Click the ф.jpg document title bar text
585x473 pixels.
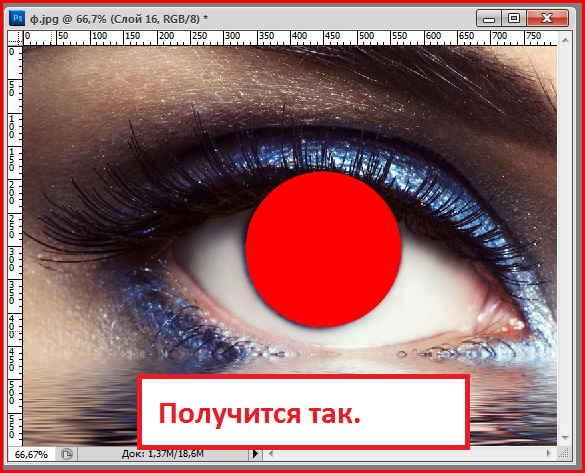119,19
